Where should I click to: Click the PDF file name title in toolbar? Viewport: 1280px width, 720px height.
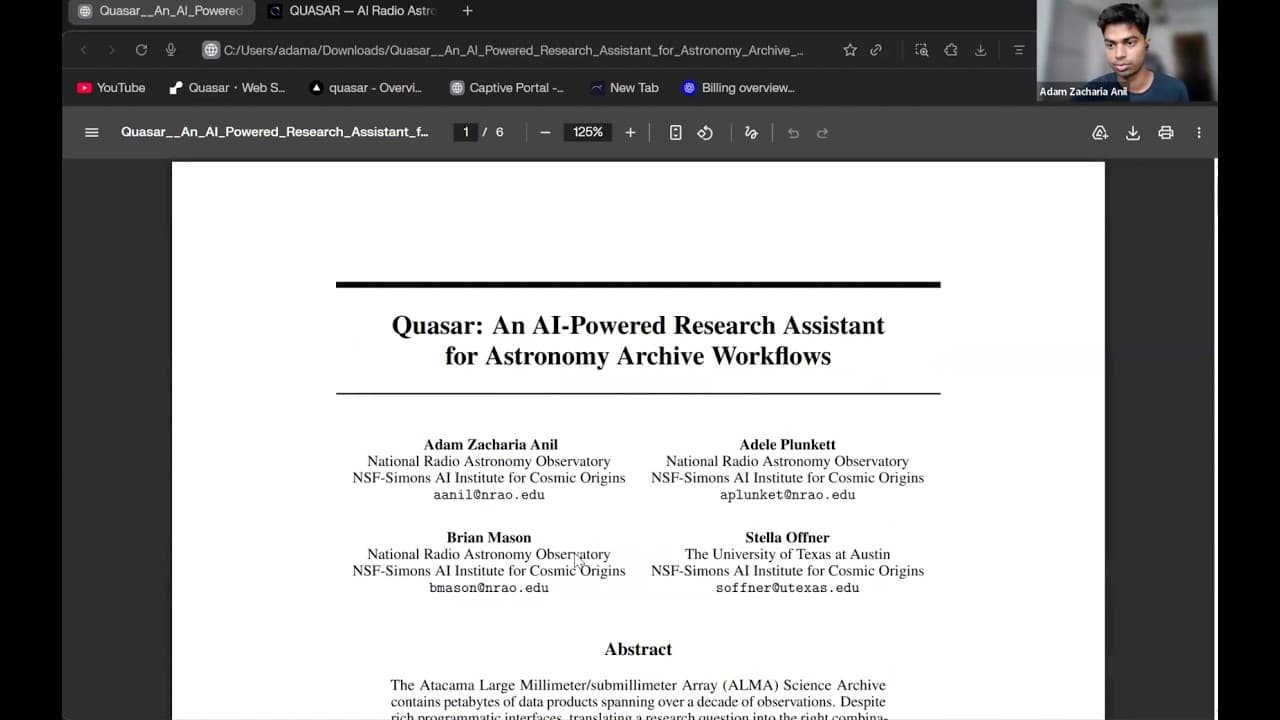tap(275, 132)
